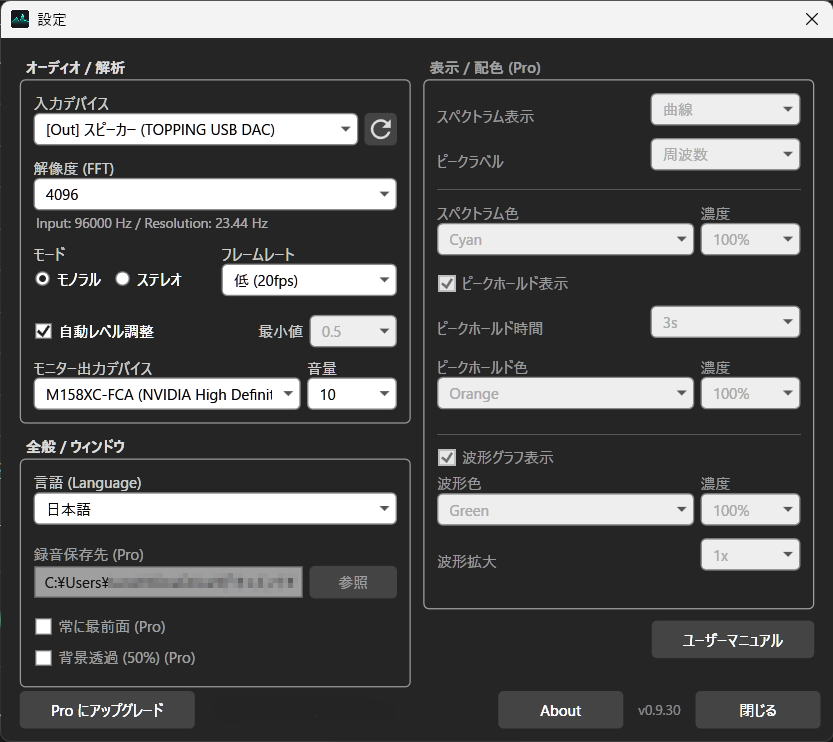Click the v0.9.30 version text

pyautogui.click(x=659, y=710)
